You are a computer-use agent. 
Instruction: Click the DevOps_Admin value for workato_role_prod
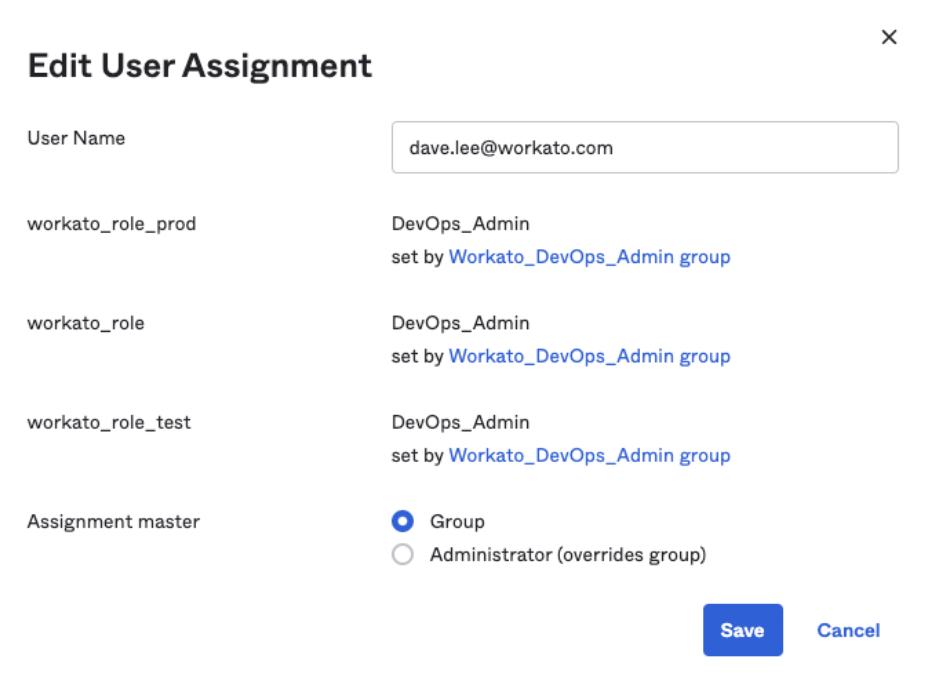pyautogui.click(x=460, y=224)
